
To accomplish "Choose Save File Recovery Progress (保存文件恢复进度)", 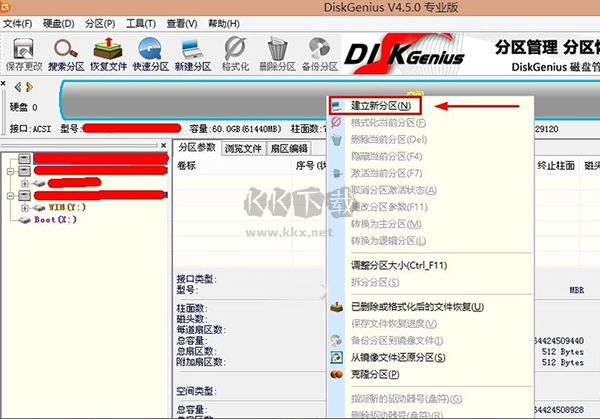I will pos(394,324).
